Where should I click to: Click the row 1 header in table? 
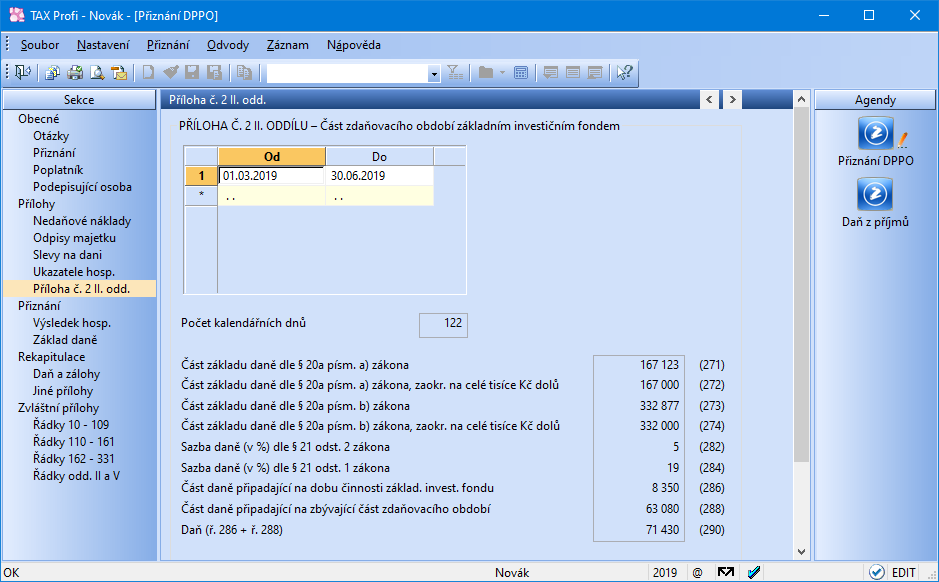[201, 176]
